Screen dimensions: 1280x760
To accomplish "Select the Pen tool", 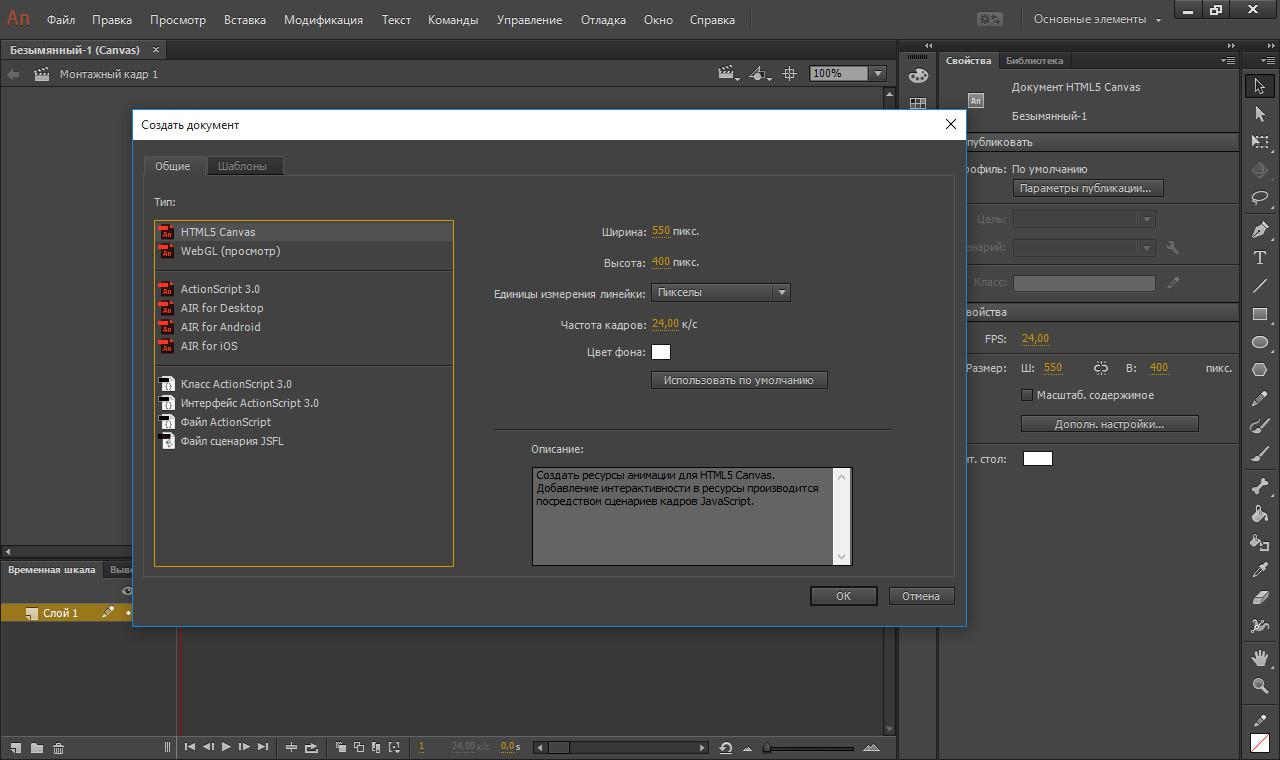I will 1260,230.
